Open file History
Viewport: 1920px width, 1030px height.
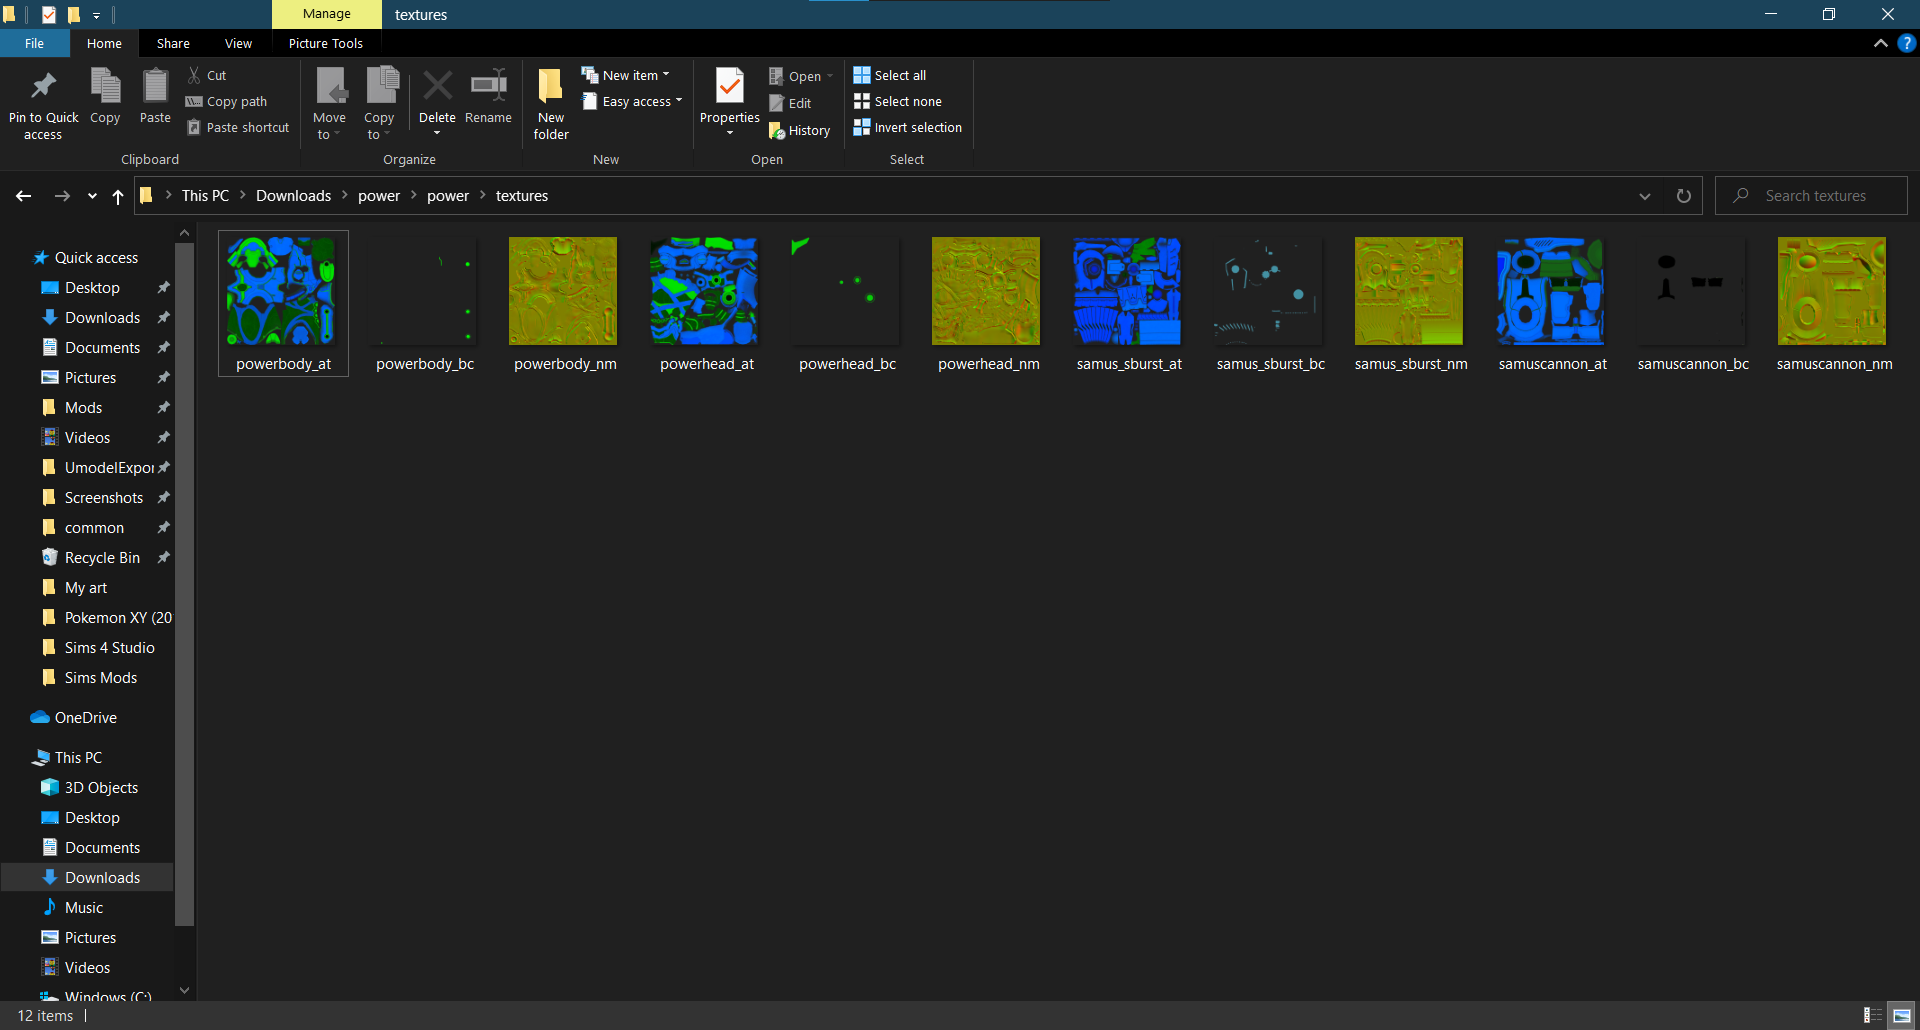coord(799,130)
